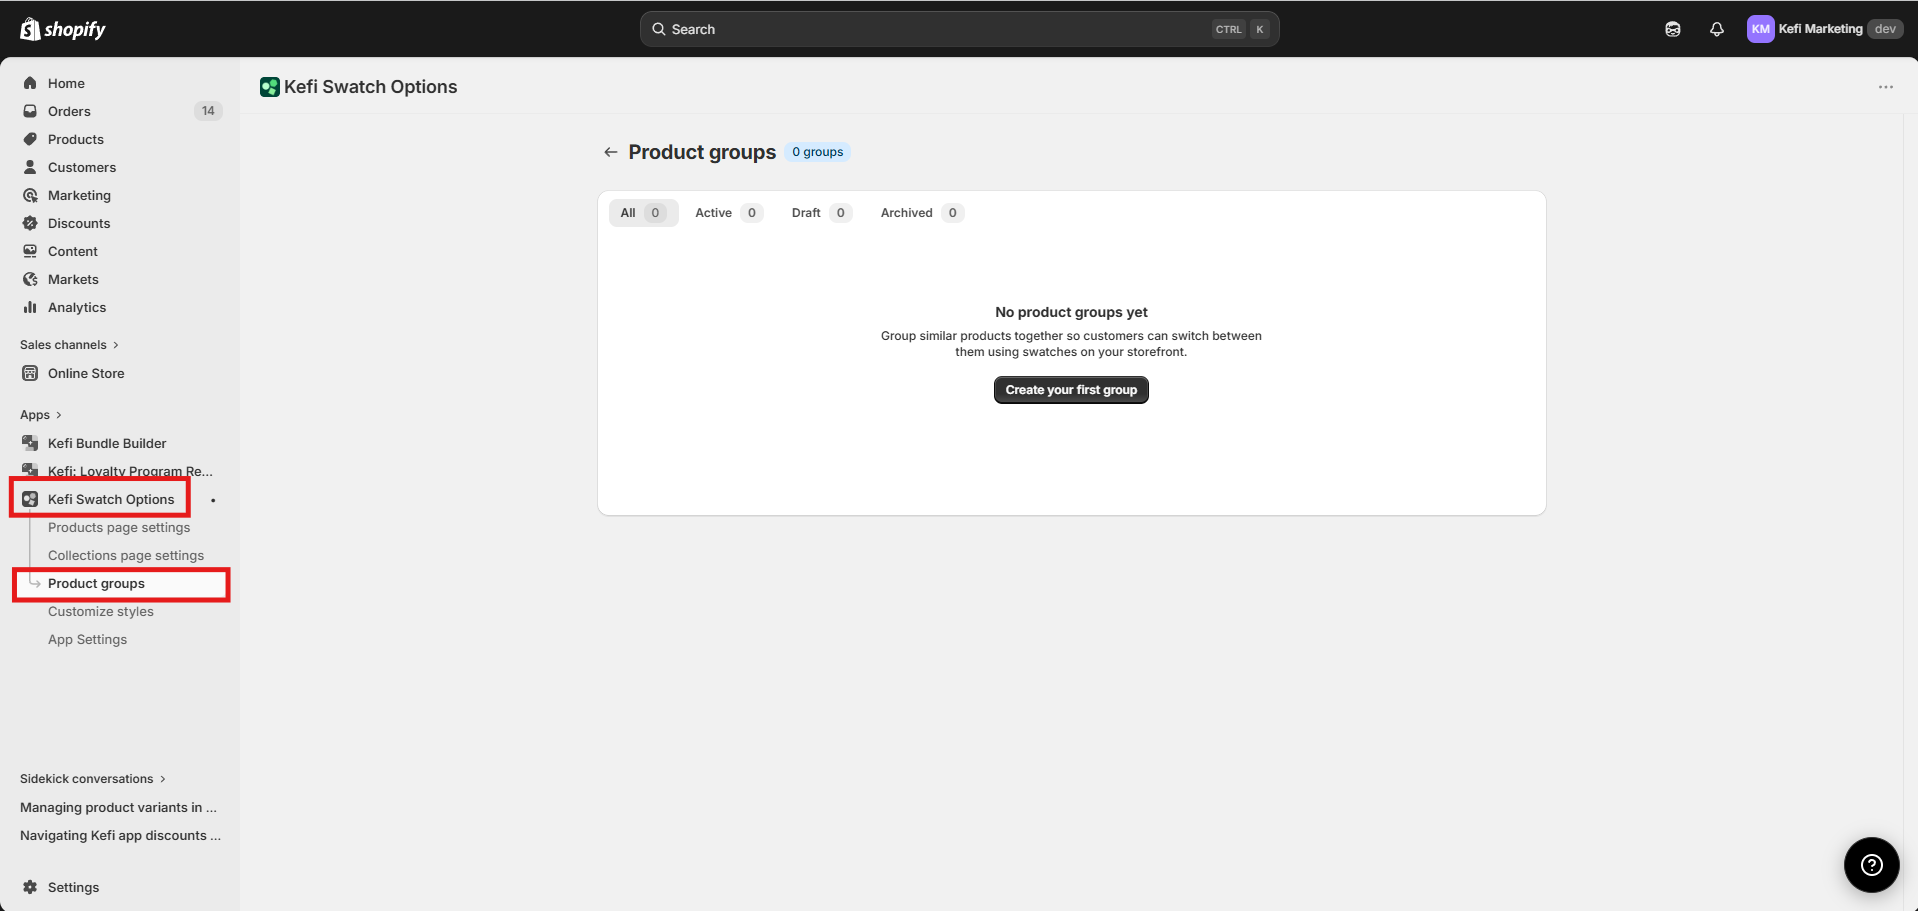The height and width of the screenshot is (911, 1918).
Task: Click the search magnifier icon
Action: (659, 29)
